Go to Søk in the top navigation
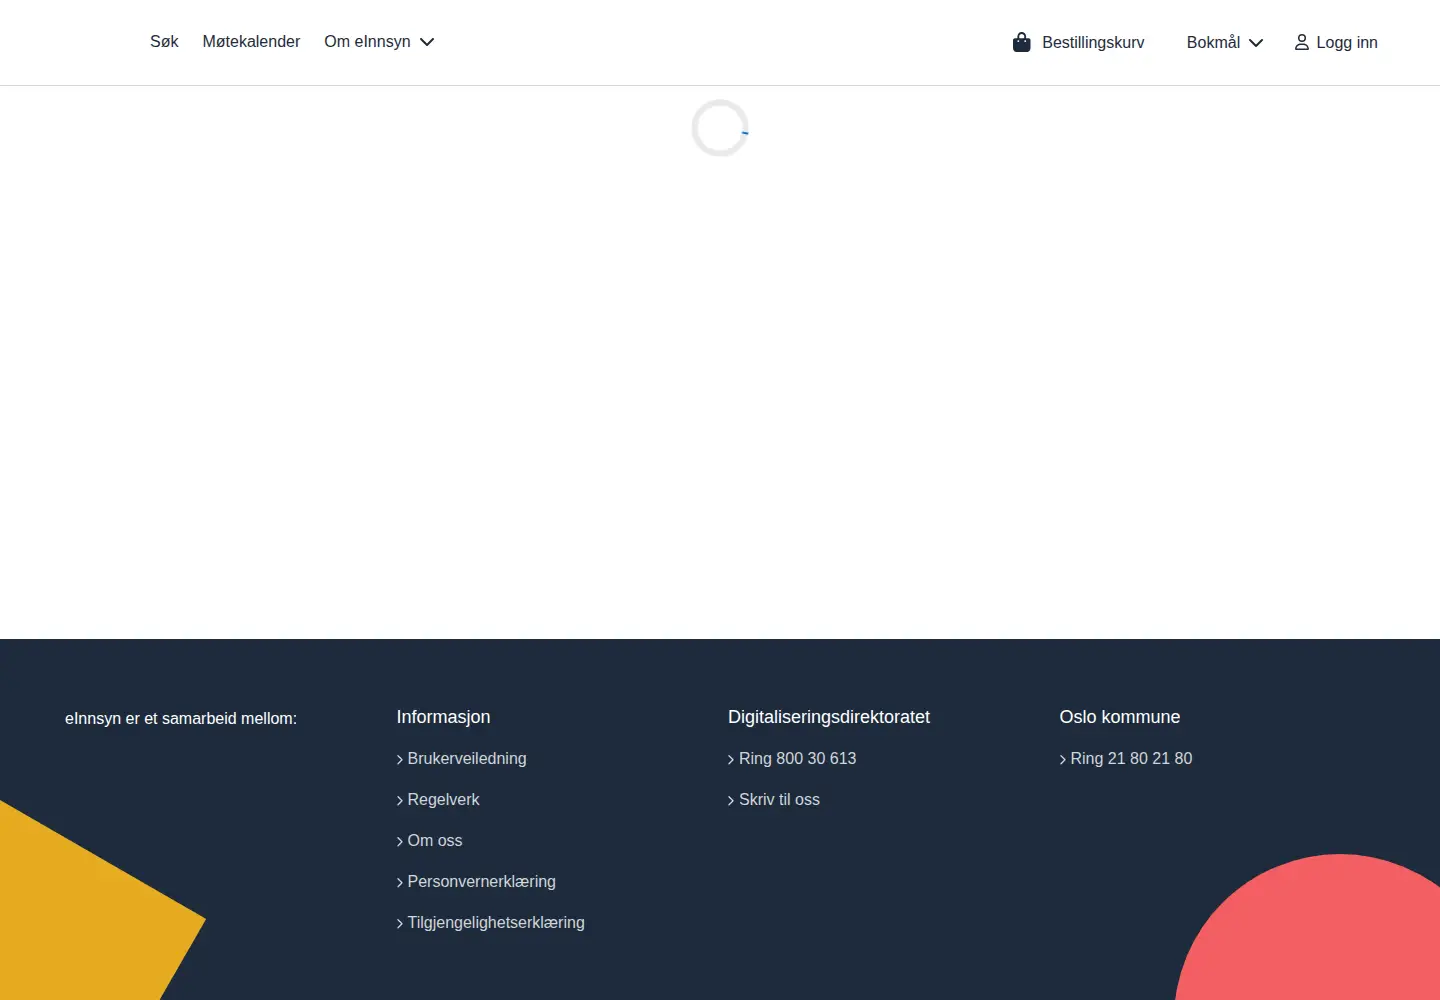 pyautogui.click(x=164, y=41)
